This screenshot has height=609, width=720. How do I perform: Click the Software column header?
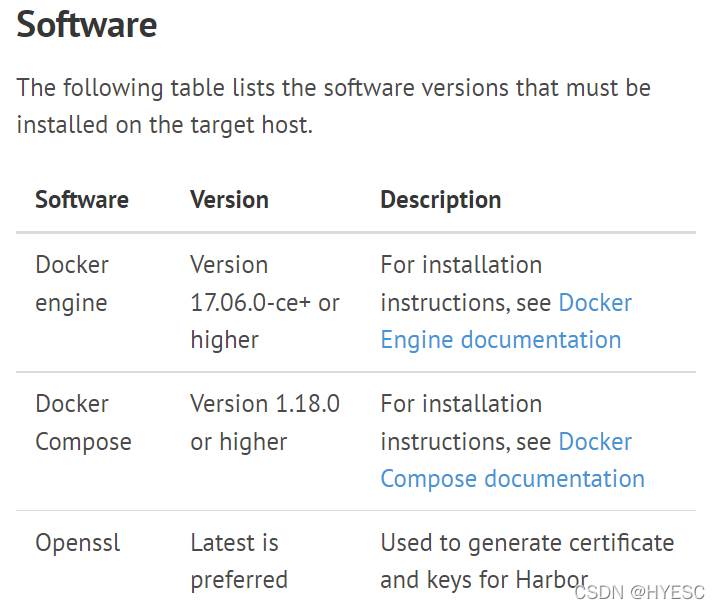pyautogui.click(x=82, y=200)
